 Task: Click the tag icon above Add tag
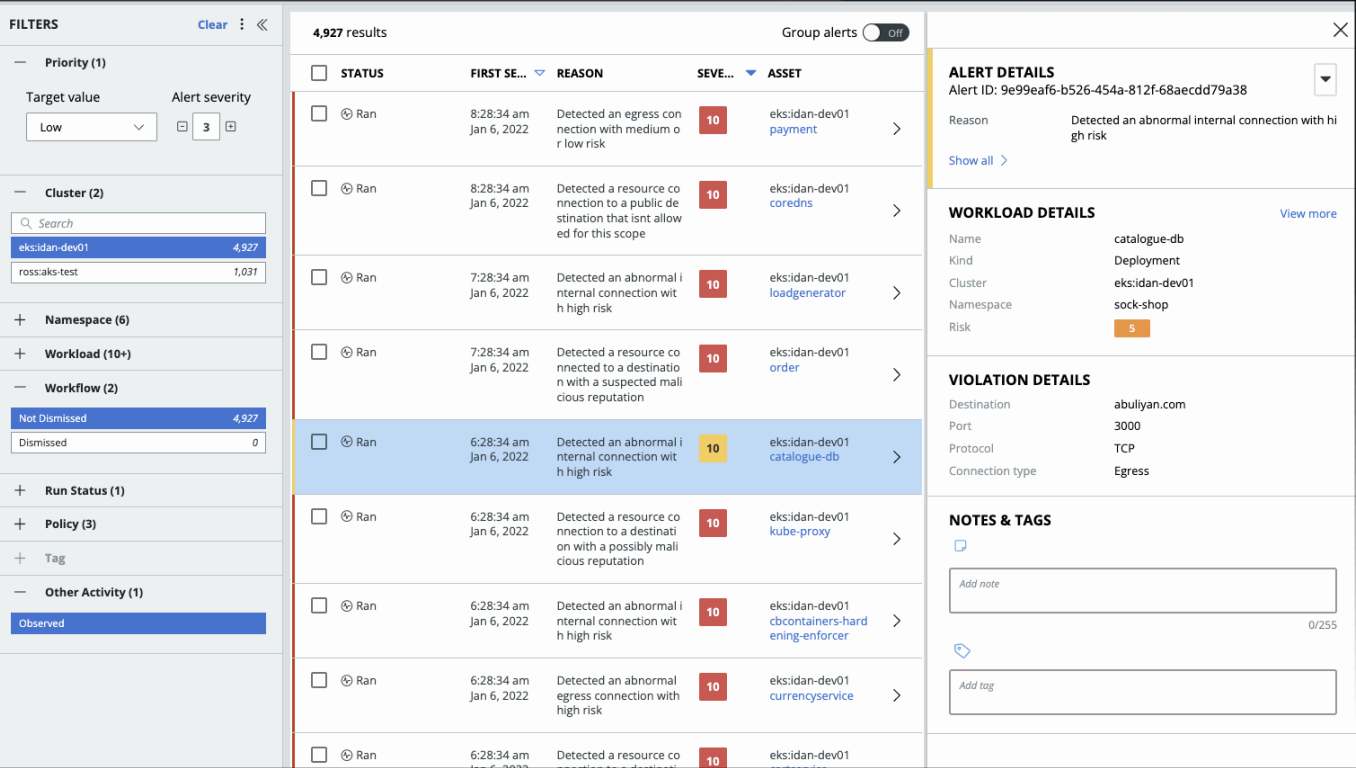(962, 651)
